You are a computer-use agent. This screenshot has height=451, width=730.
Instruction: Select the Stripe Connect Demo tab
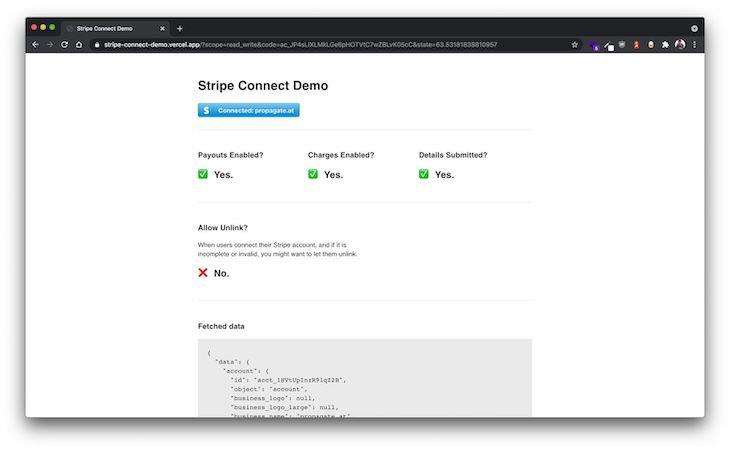pyautogui.click(x=115, y=28)
